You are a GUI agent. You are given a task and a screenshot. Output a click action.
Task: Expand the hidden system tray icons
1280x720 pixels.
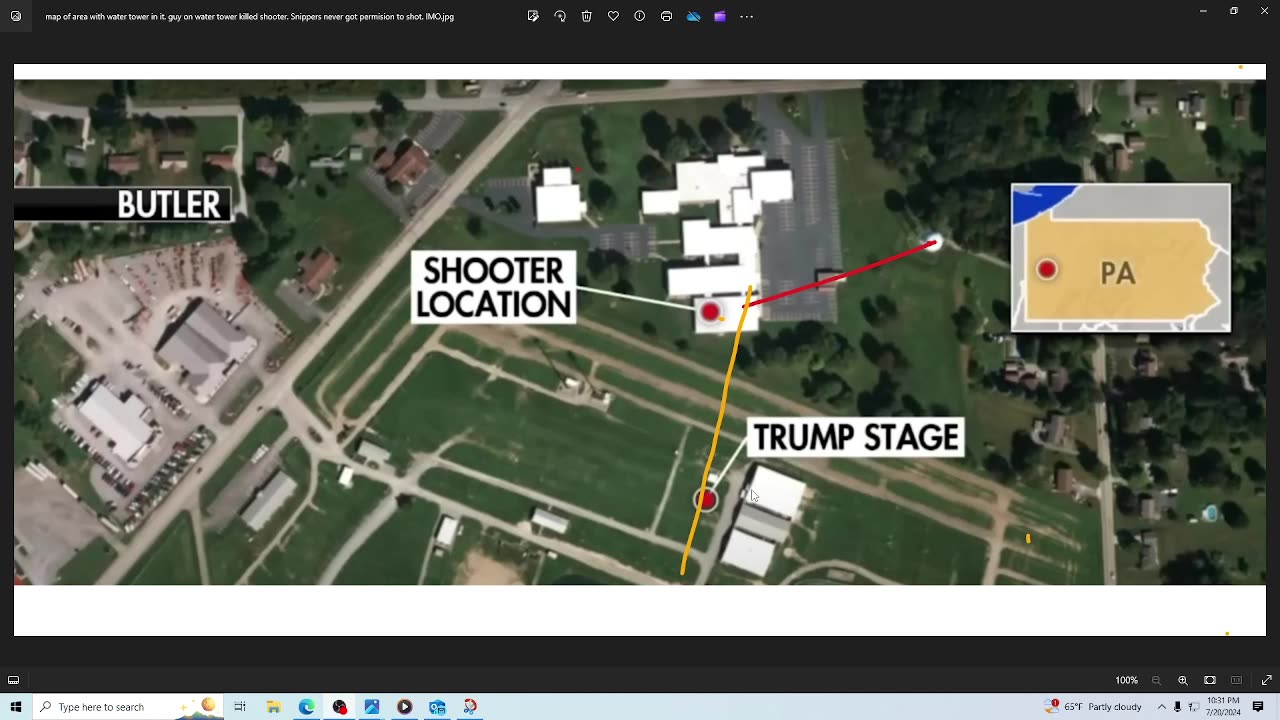pyautogui.click(x=1161, y=707)
